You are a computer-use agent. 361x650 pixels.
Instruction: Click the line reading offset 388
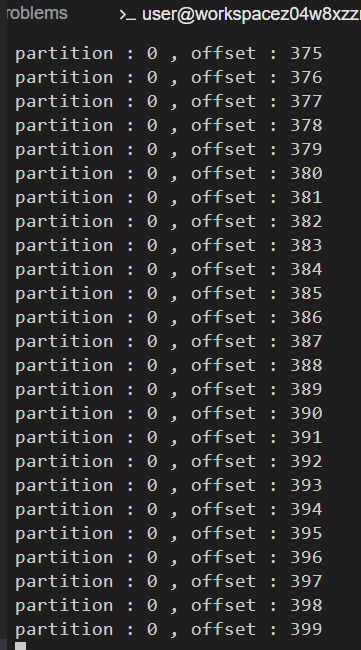(x=169, y=365)
